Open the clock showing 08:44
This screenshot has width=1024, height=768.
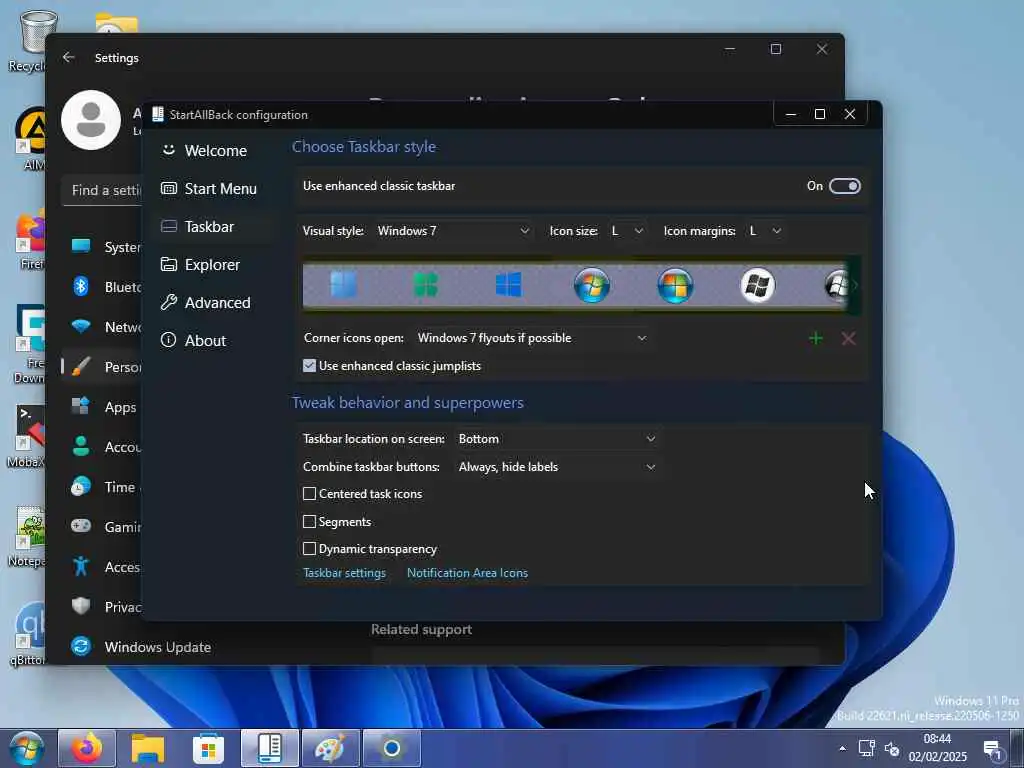pyautogui.click(x=937, y=748)
